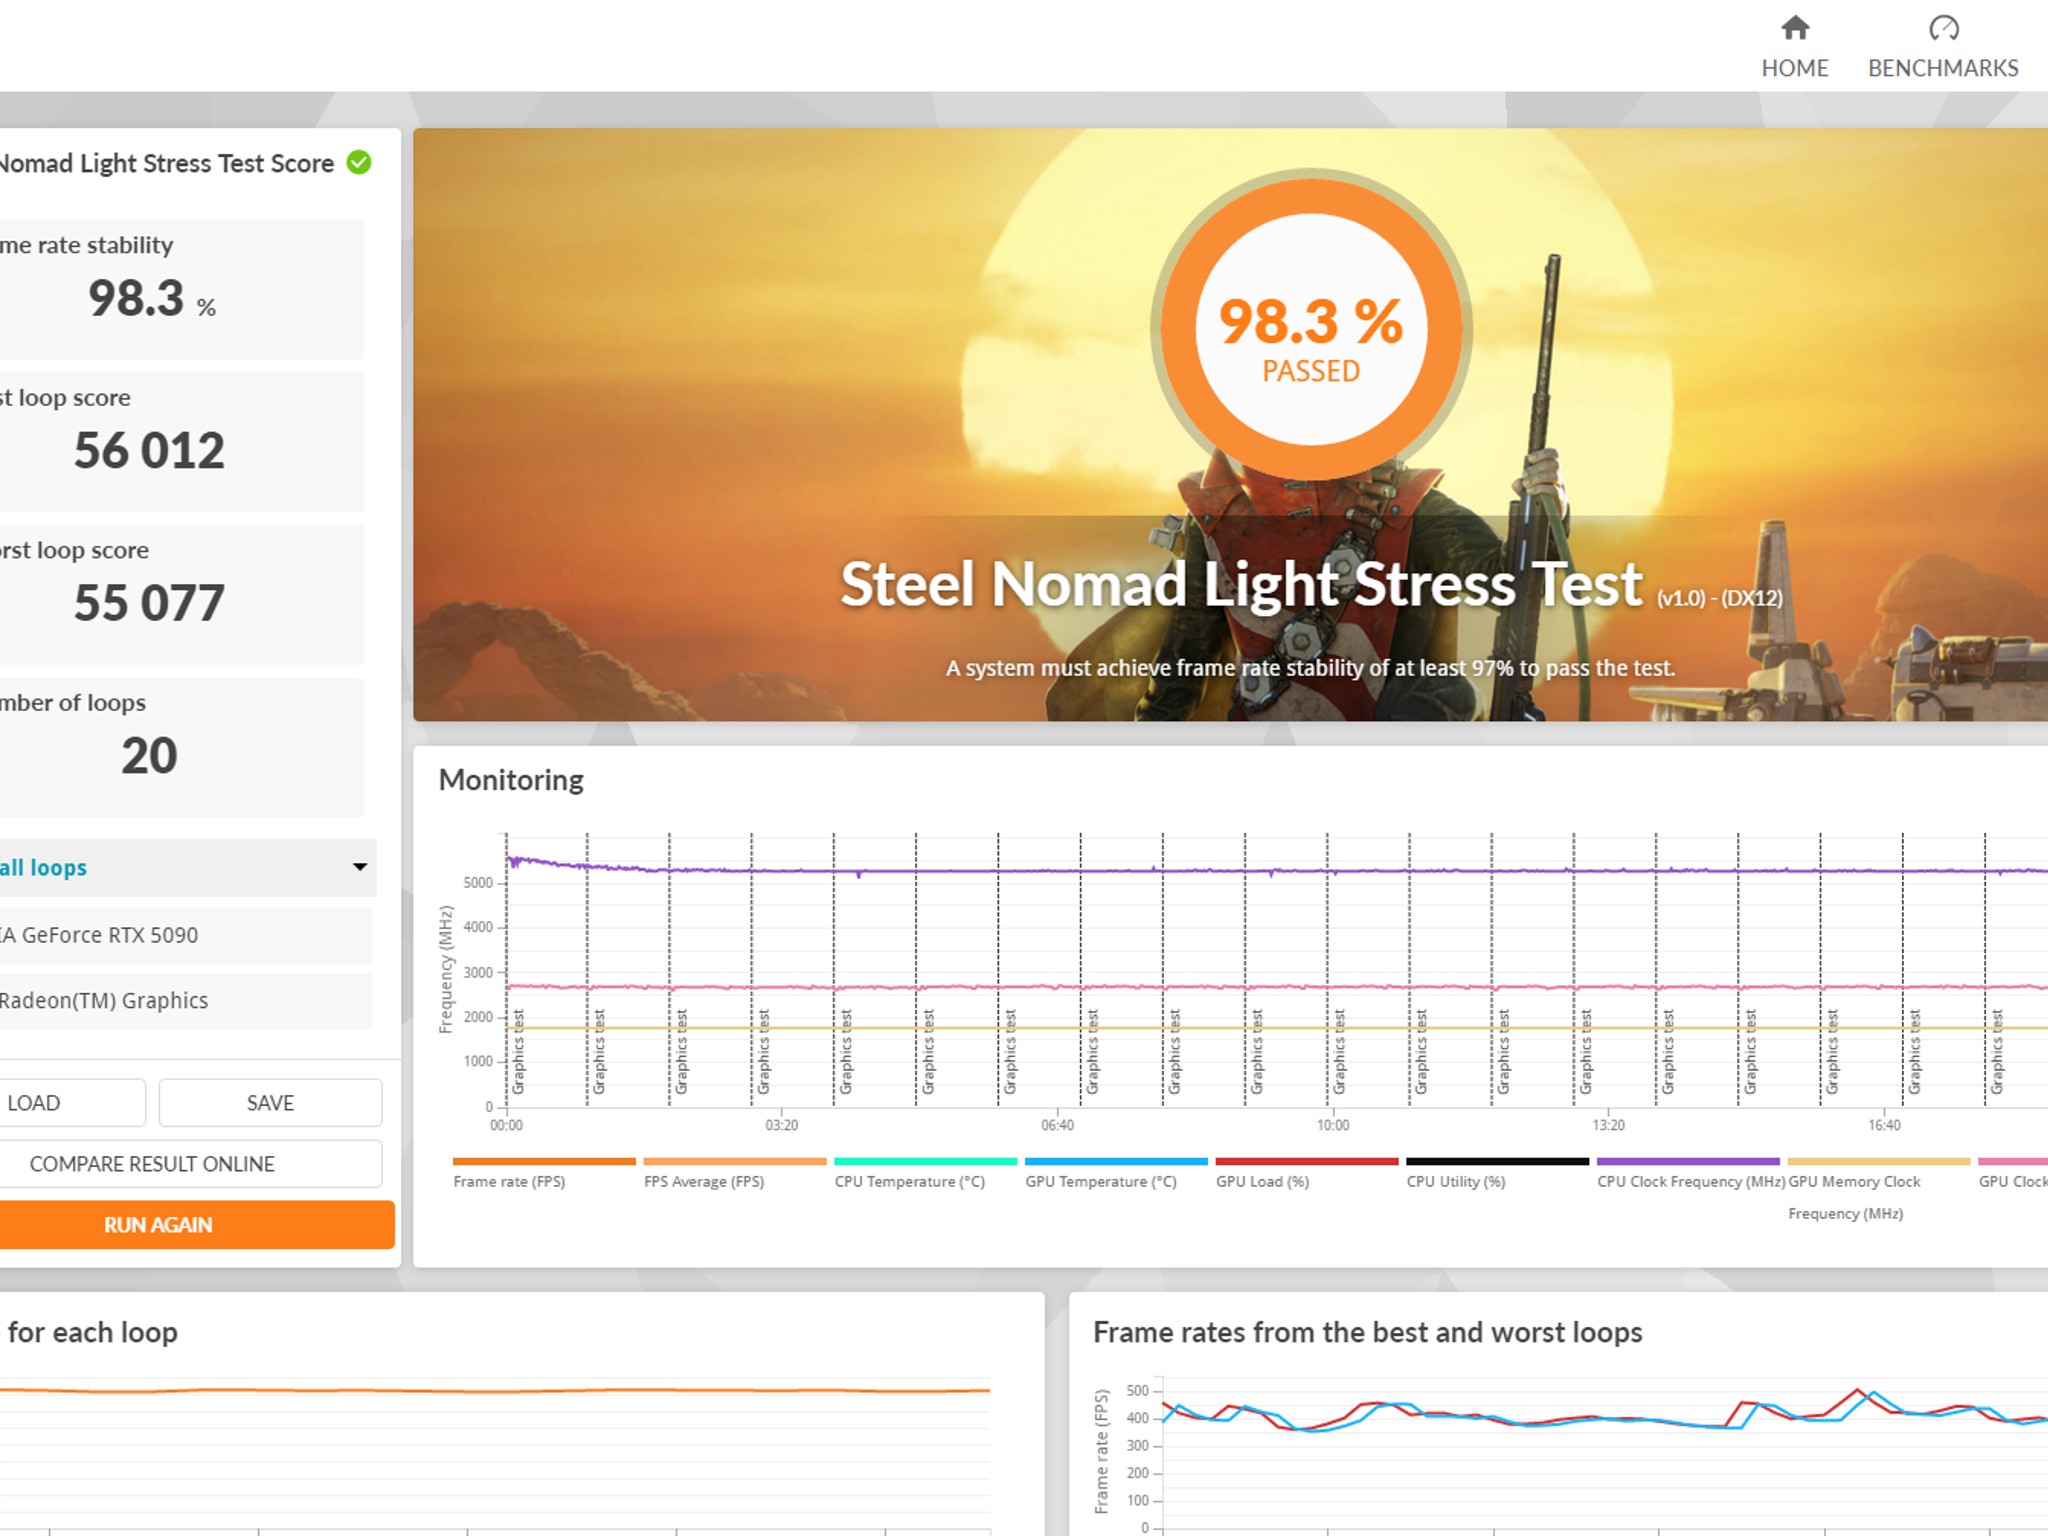The width and height of the screenshot is (2048, 1536).
Task: Click 'Frame rates from the best and worst loops' heading
Action: (1367, 1333)
